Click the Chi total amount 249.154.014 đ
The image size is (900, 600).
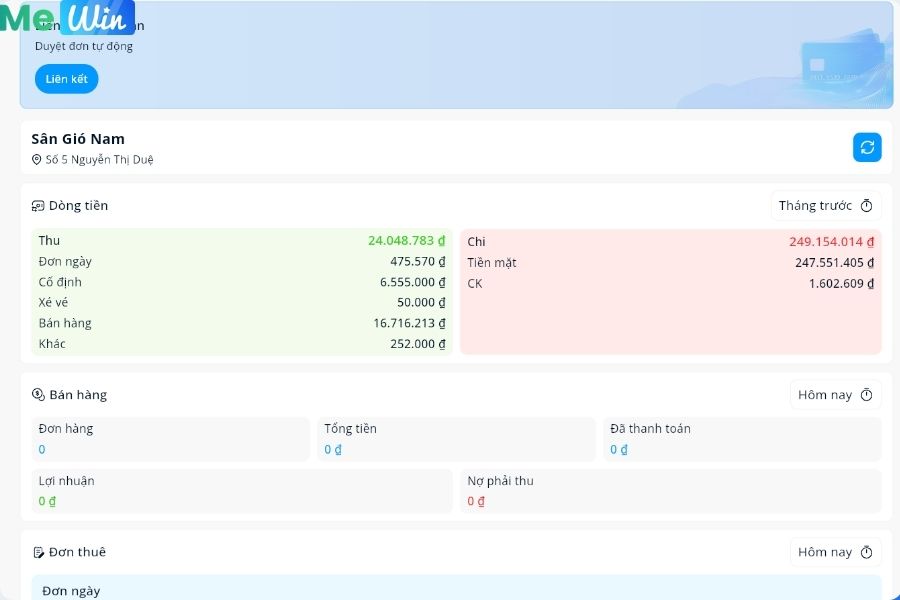click(x=831, y=242)
